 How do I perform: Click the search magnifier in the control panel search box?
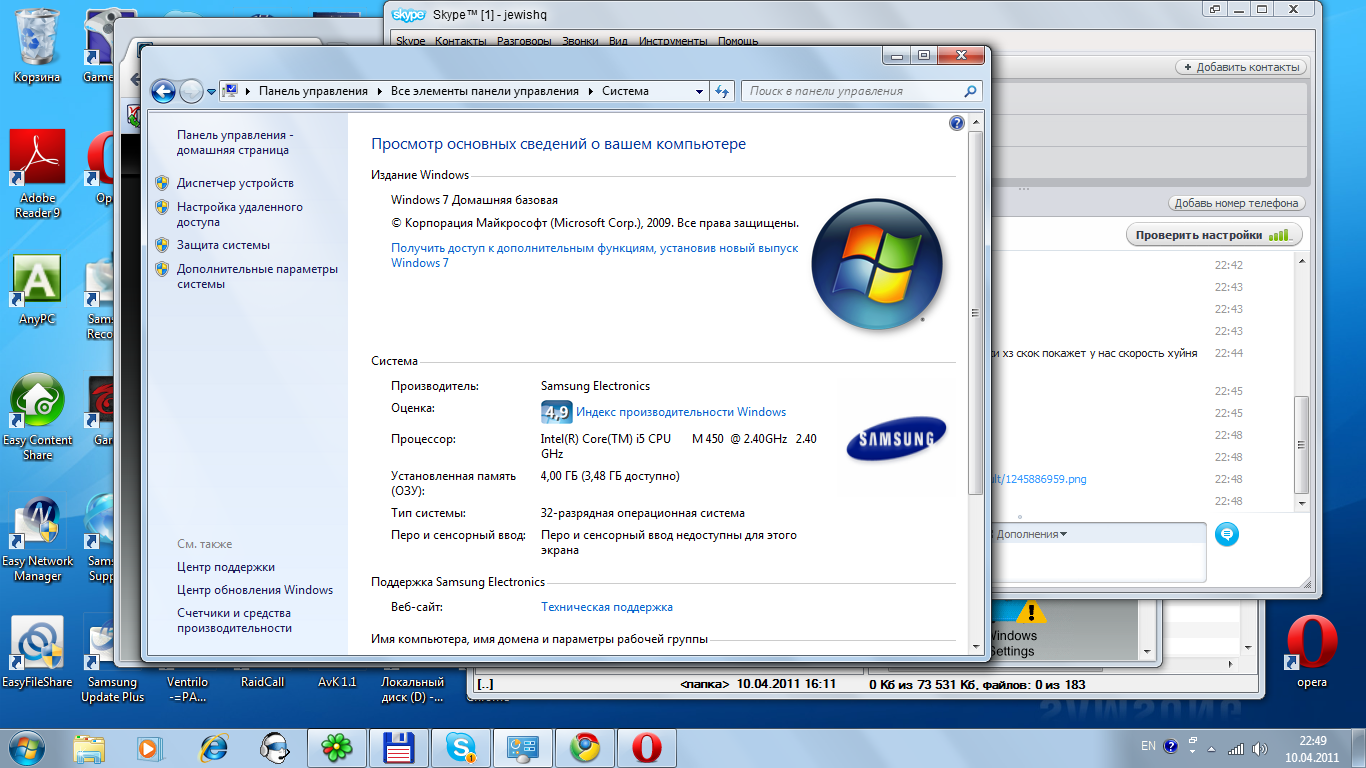pos(970,91)
